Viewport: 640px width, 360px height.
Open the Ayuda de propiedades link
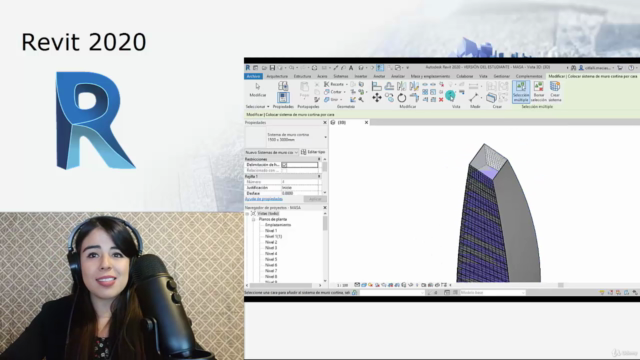264,199
